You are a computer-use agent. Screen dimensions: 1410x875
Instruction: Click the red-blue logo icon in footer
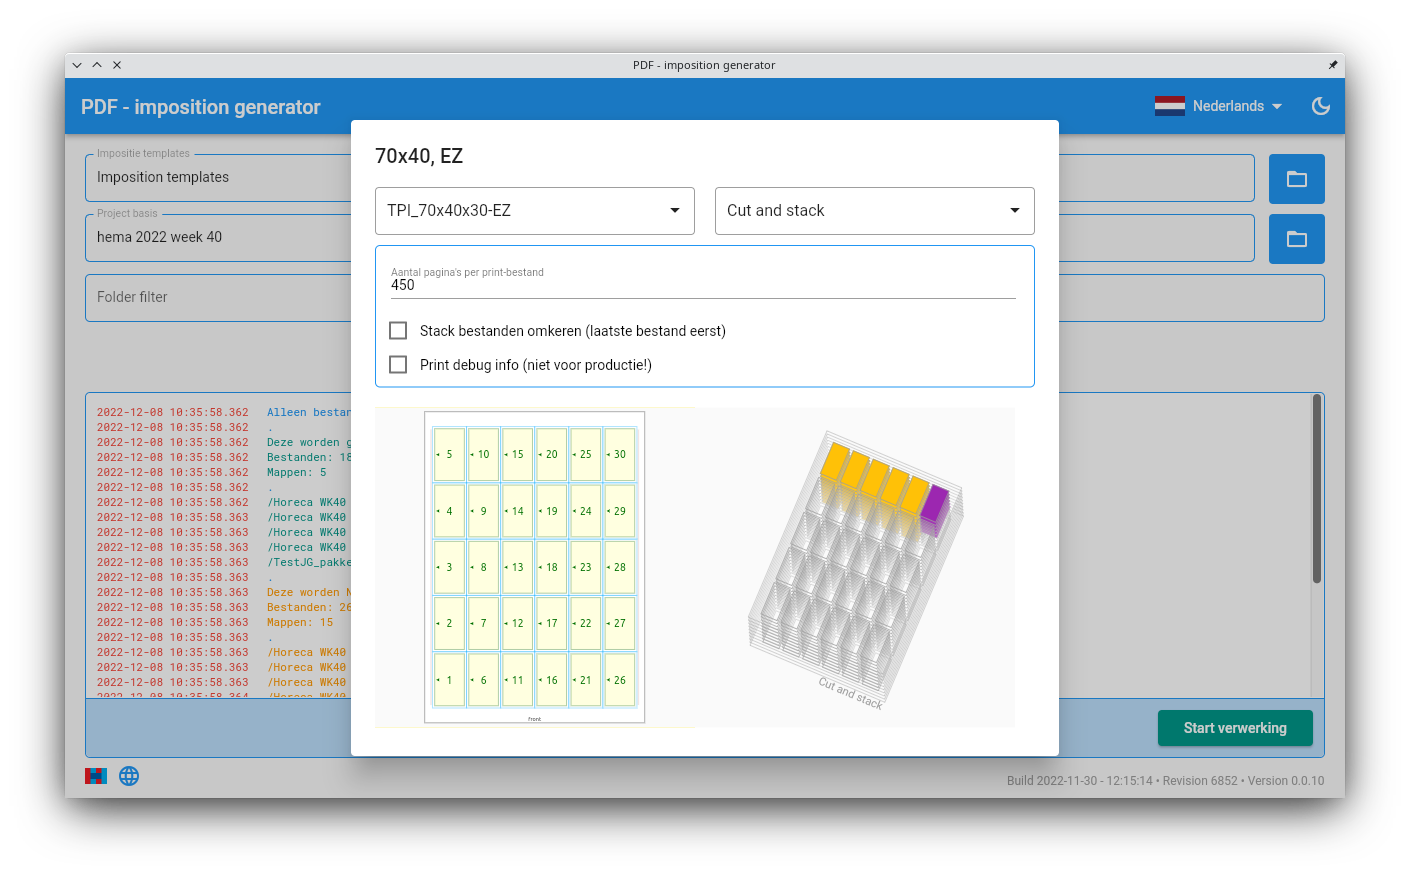(x=96, y=776)
